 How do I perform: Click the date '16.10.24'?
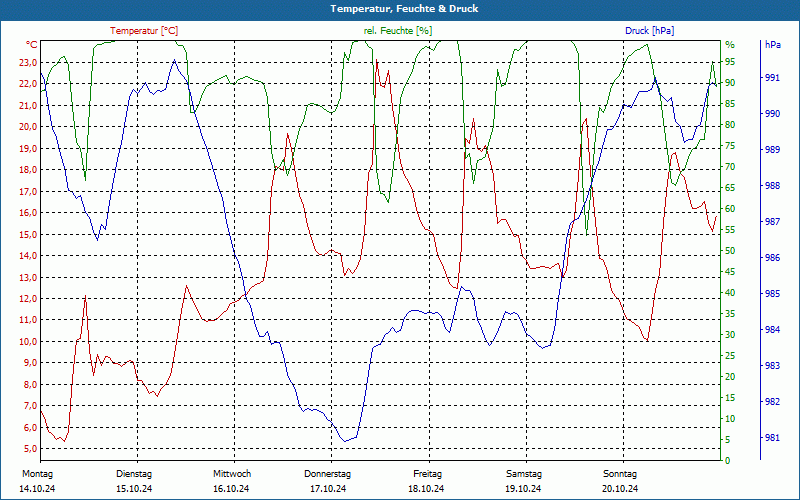pyautogui.click(x=231, y=489)
